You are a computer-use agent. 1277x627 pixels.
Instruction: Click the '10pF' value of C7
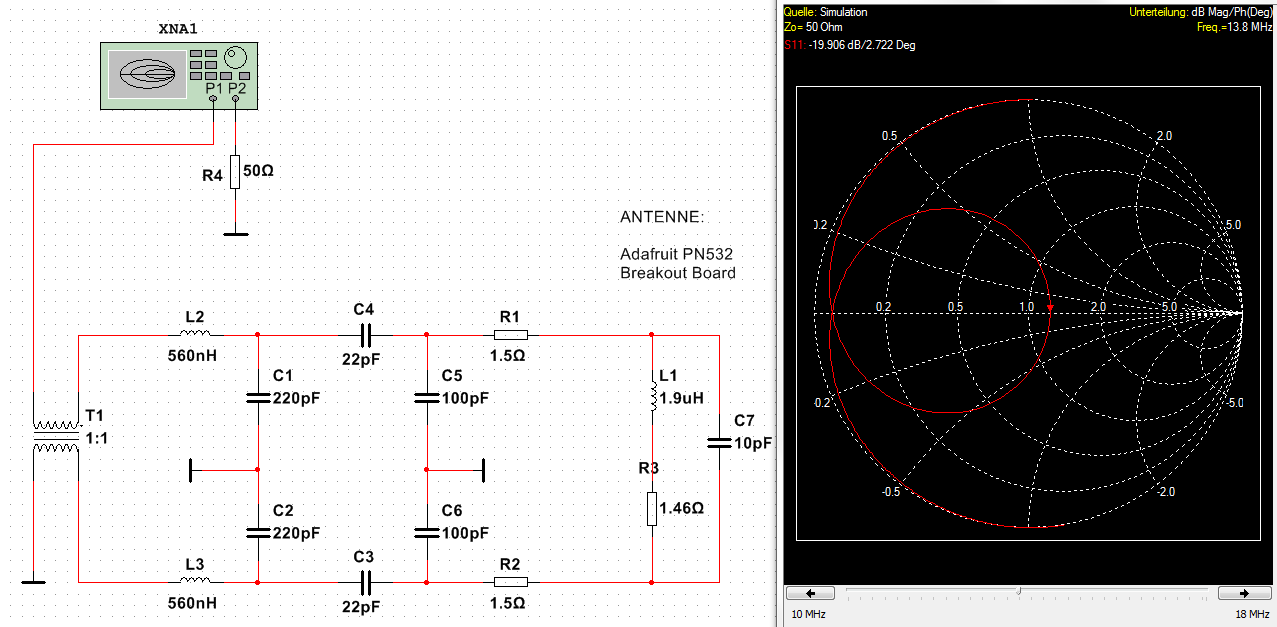click(753, 443)
